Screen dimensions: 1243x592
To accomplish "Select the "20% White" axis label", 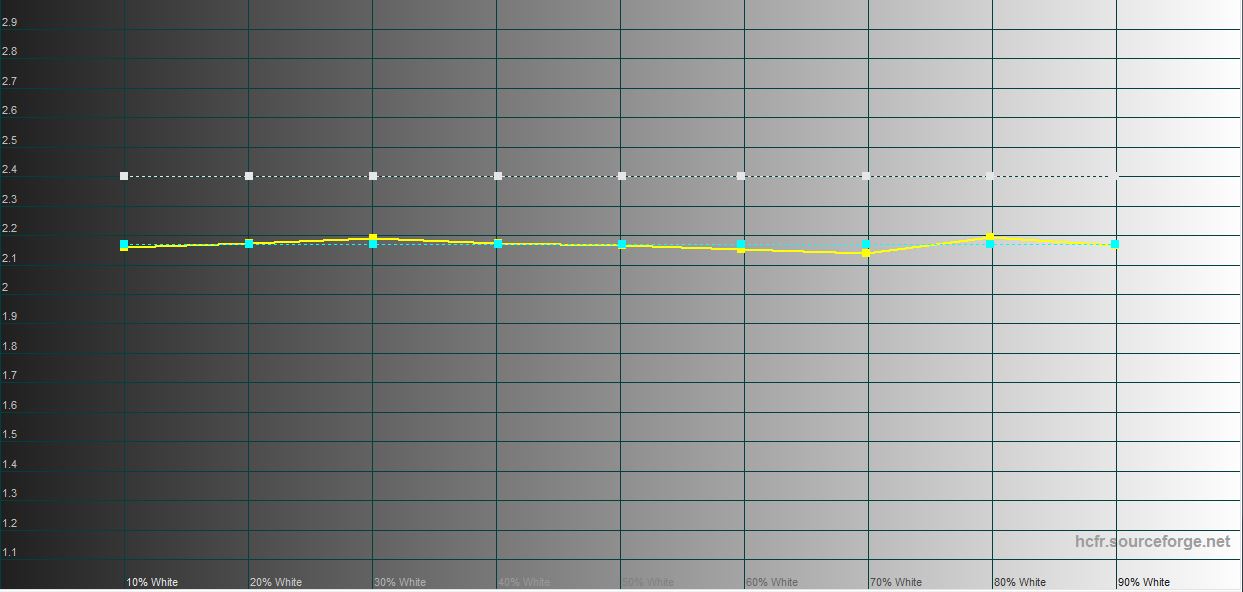I will click(276, 582).
